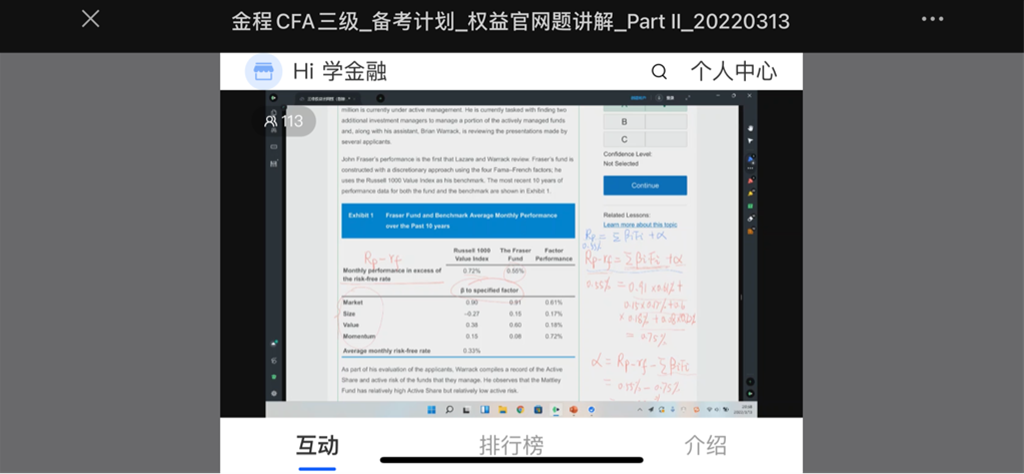Viewport: 1024px width, 474px height.
Task: Click the gear icon in left sidebar
Action: [x=274, y=393]
